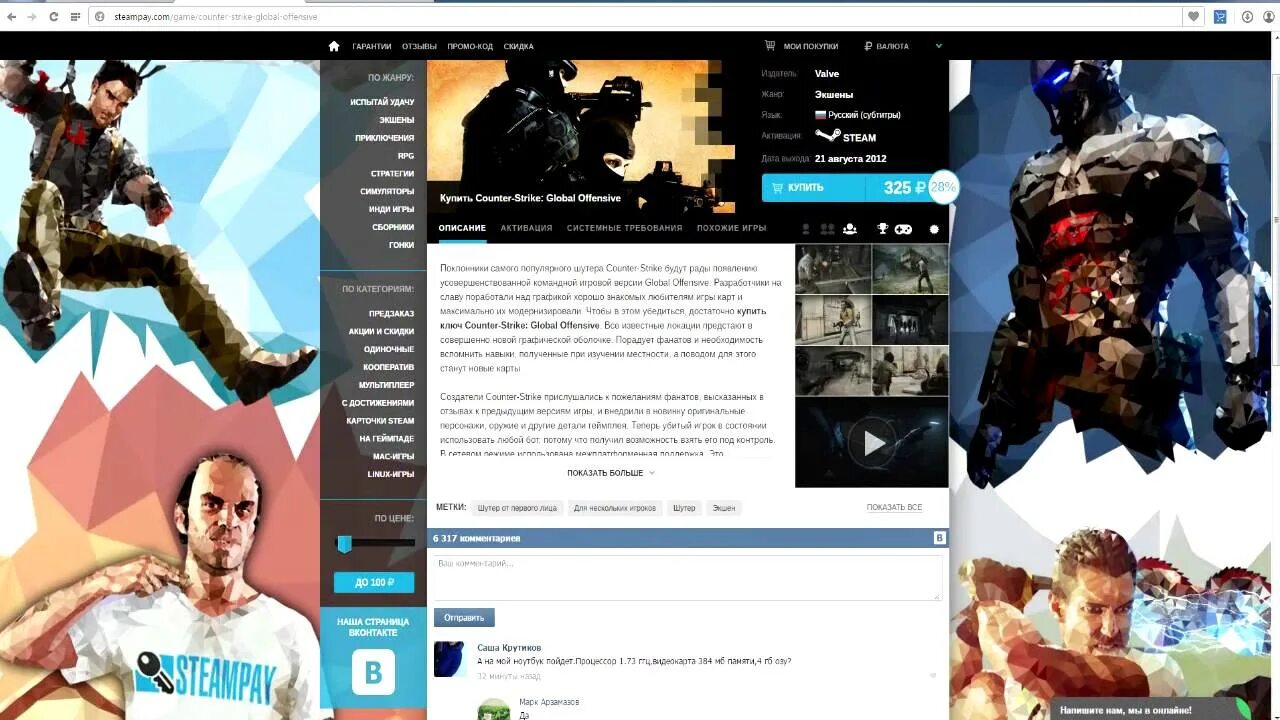The height and width of the screenshot is (720, 1280).
Task: Open the Гонки genre
Action: (401, 245)
